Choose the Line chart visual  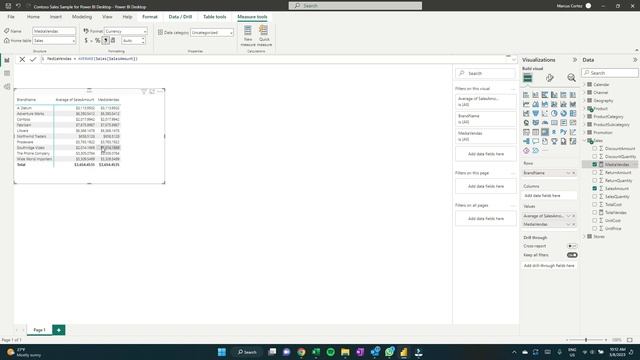click(x=526, y=104)
